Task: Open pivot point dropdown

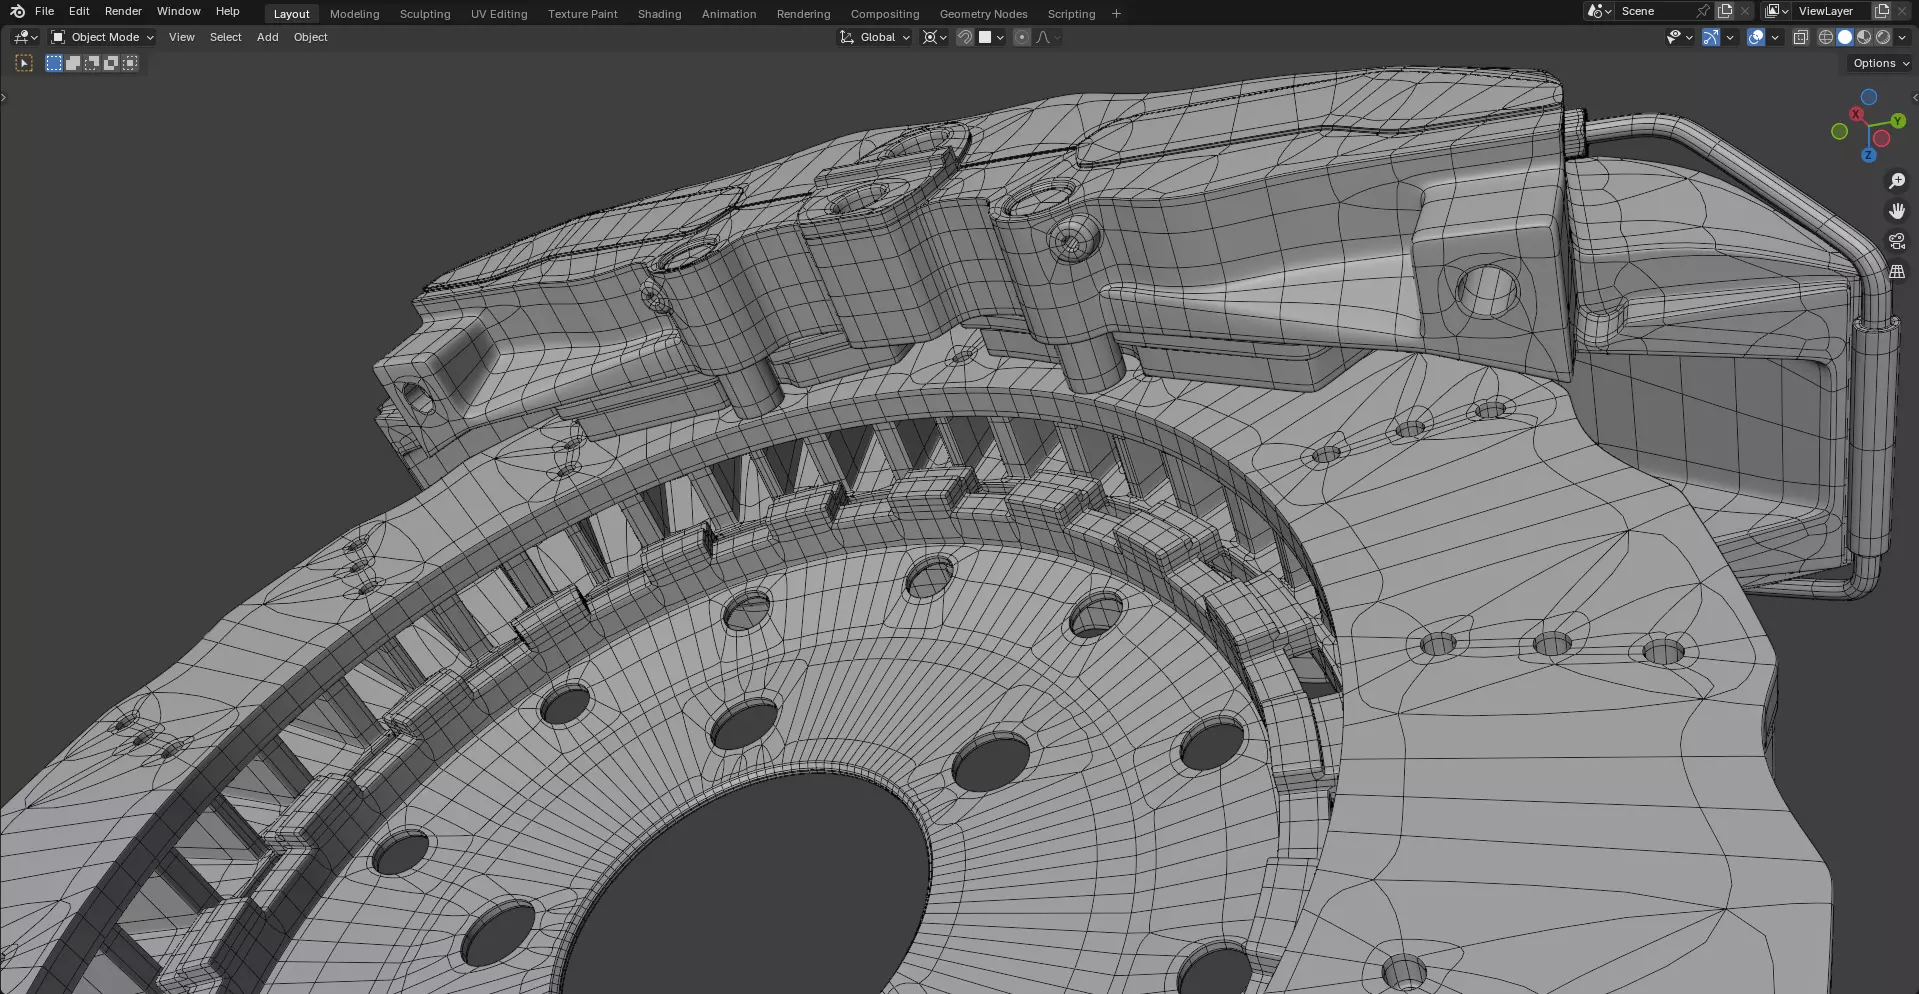Action: point(935,37)
